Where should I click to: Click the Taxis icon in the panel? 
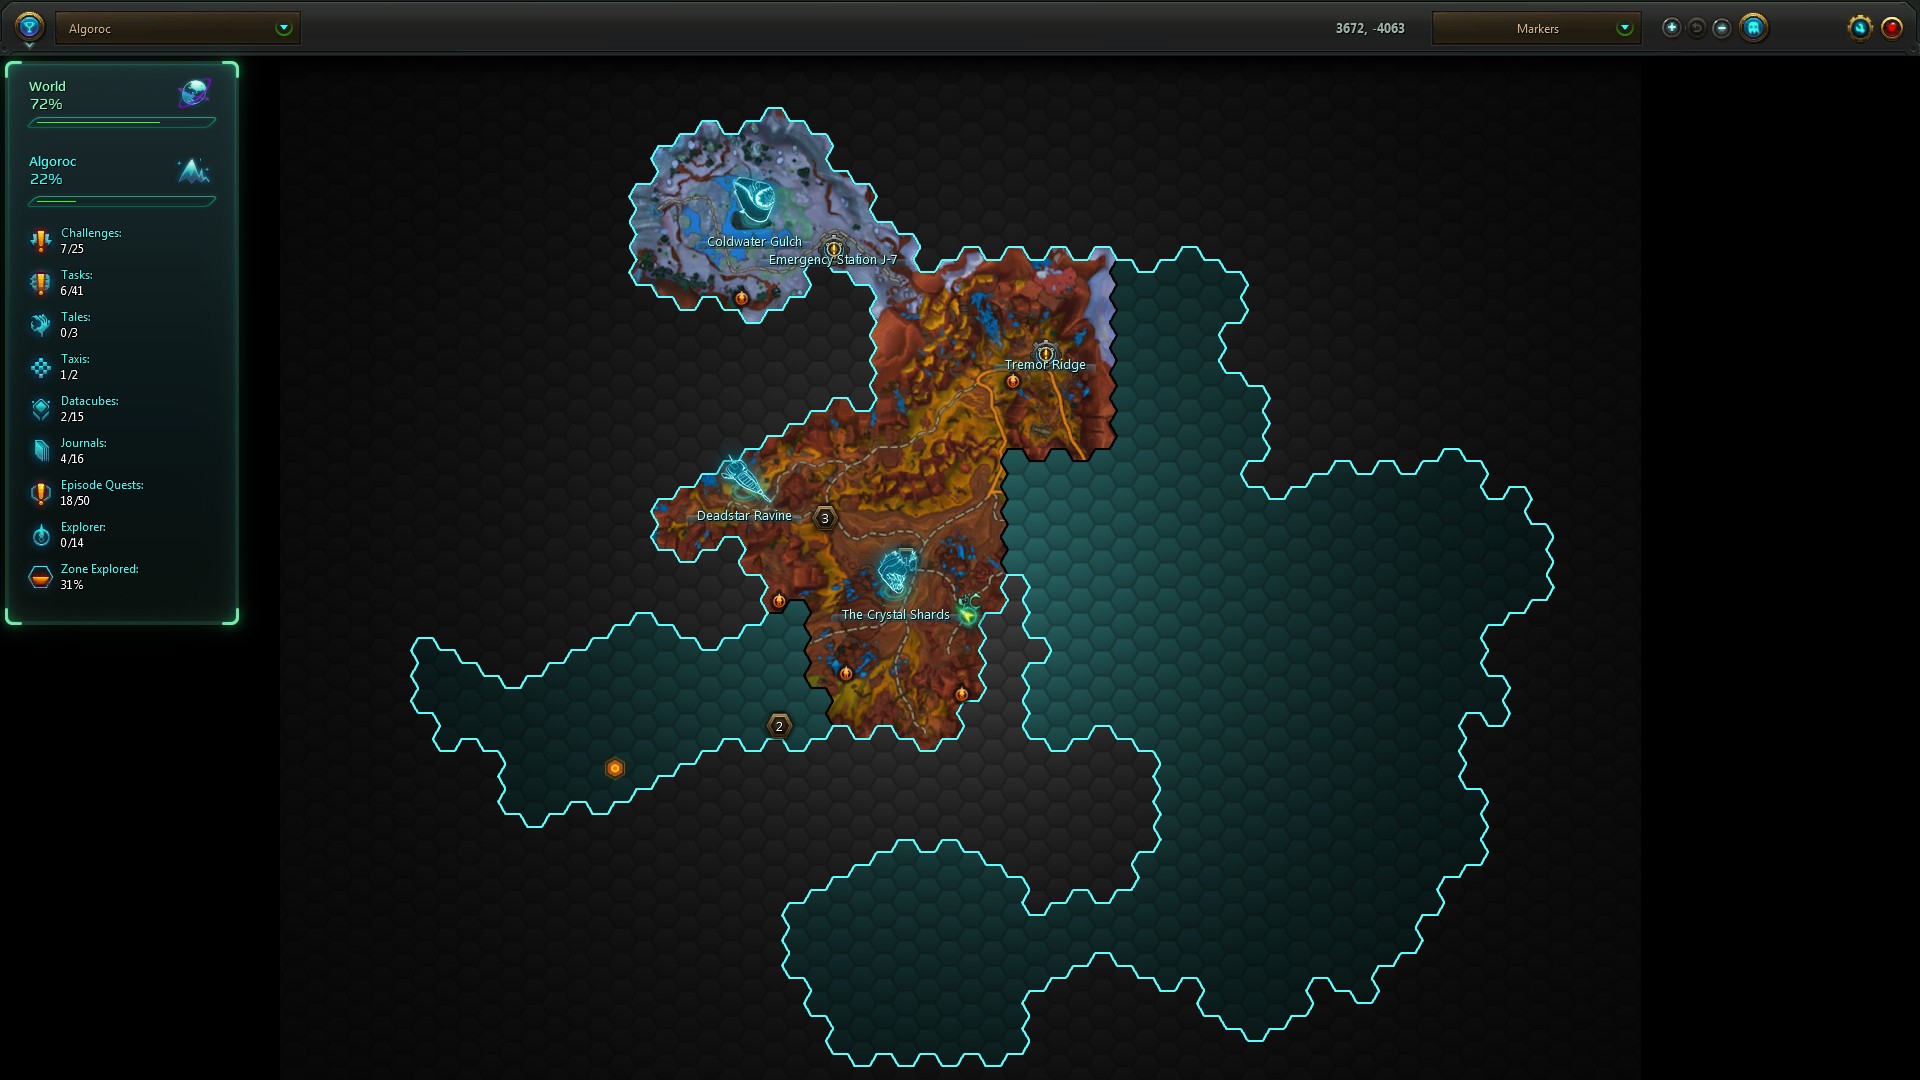pyautogui.click(x=40, y=367)
